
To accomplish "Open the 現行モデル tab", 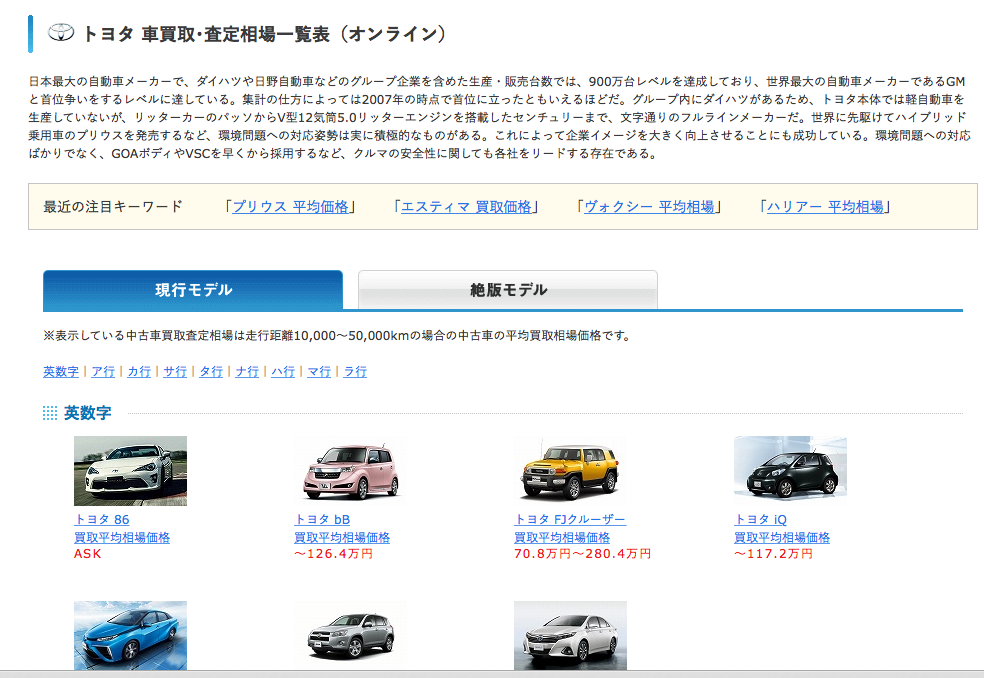I will click(193, 290).
